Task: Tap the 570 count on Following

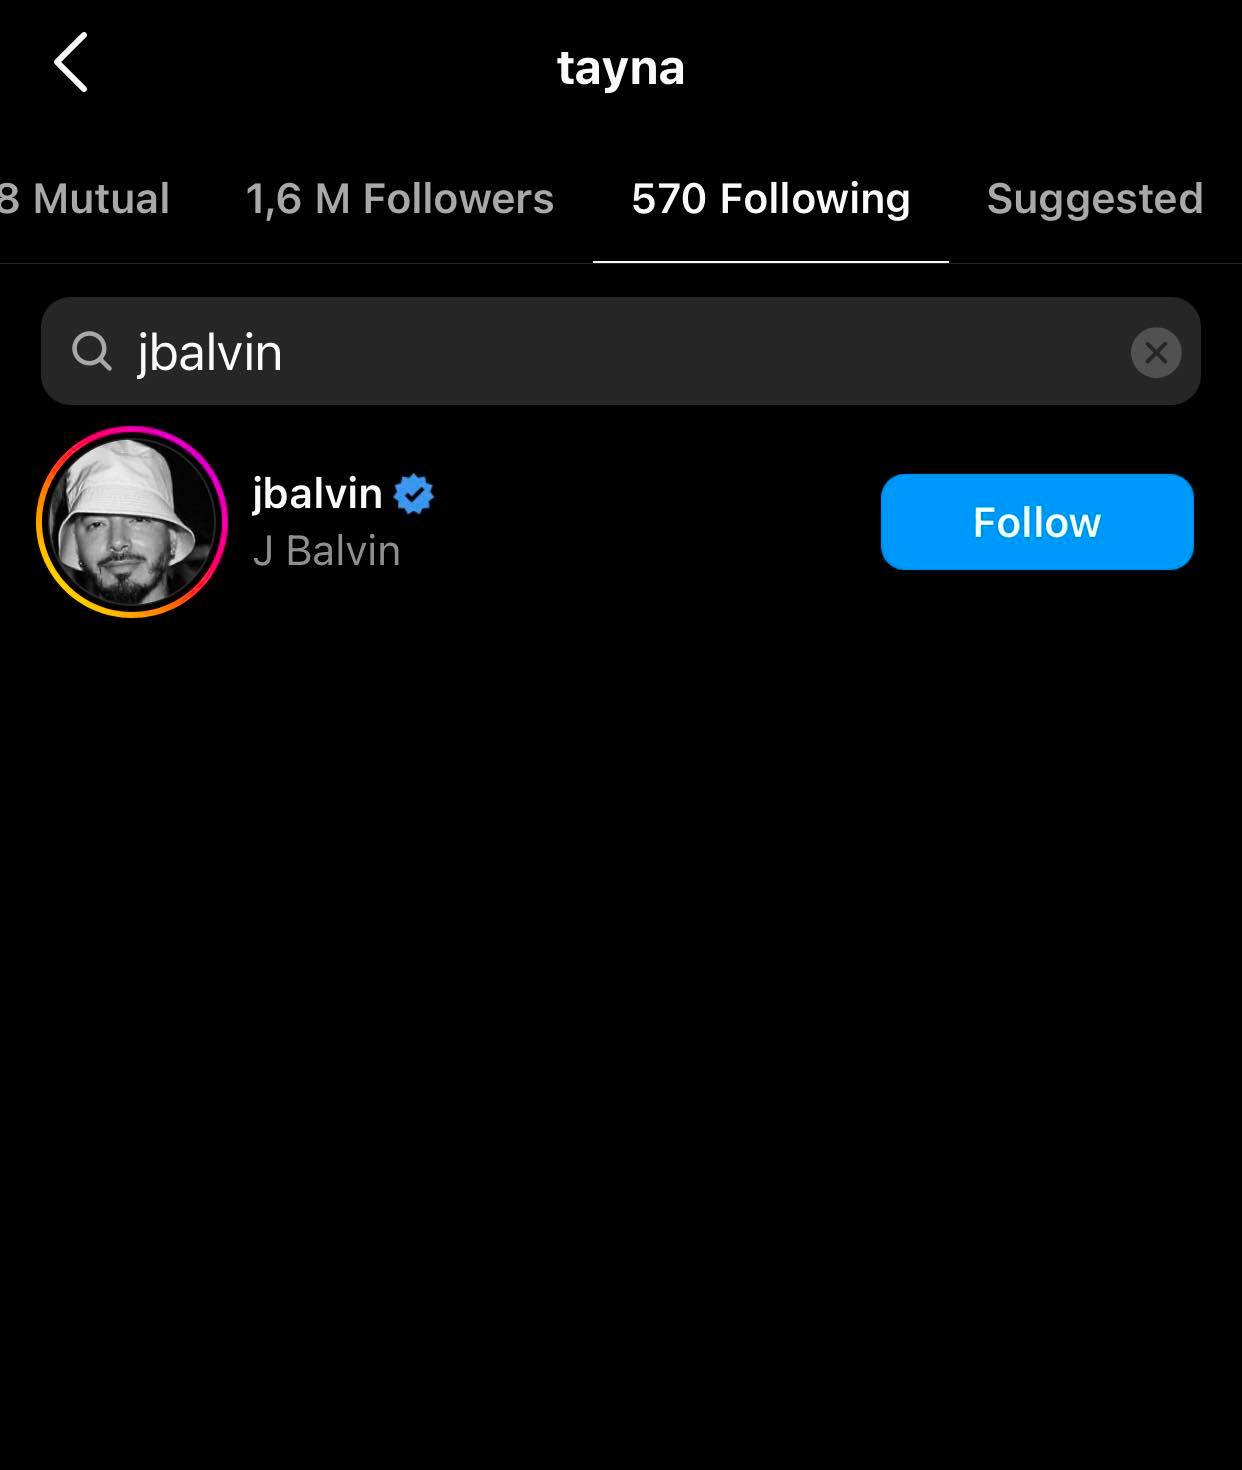Action: pos(669,198)
